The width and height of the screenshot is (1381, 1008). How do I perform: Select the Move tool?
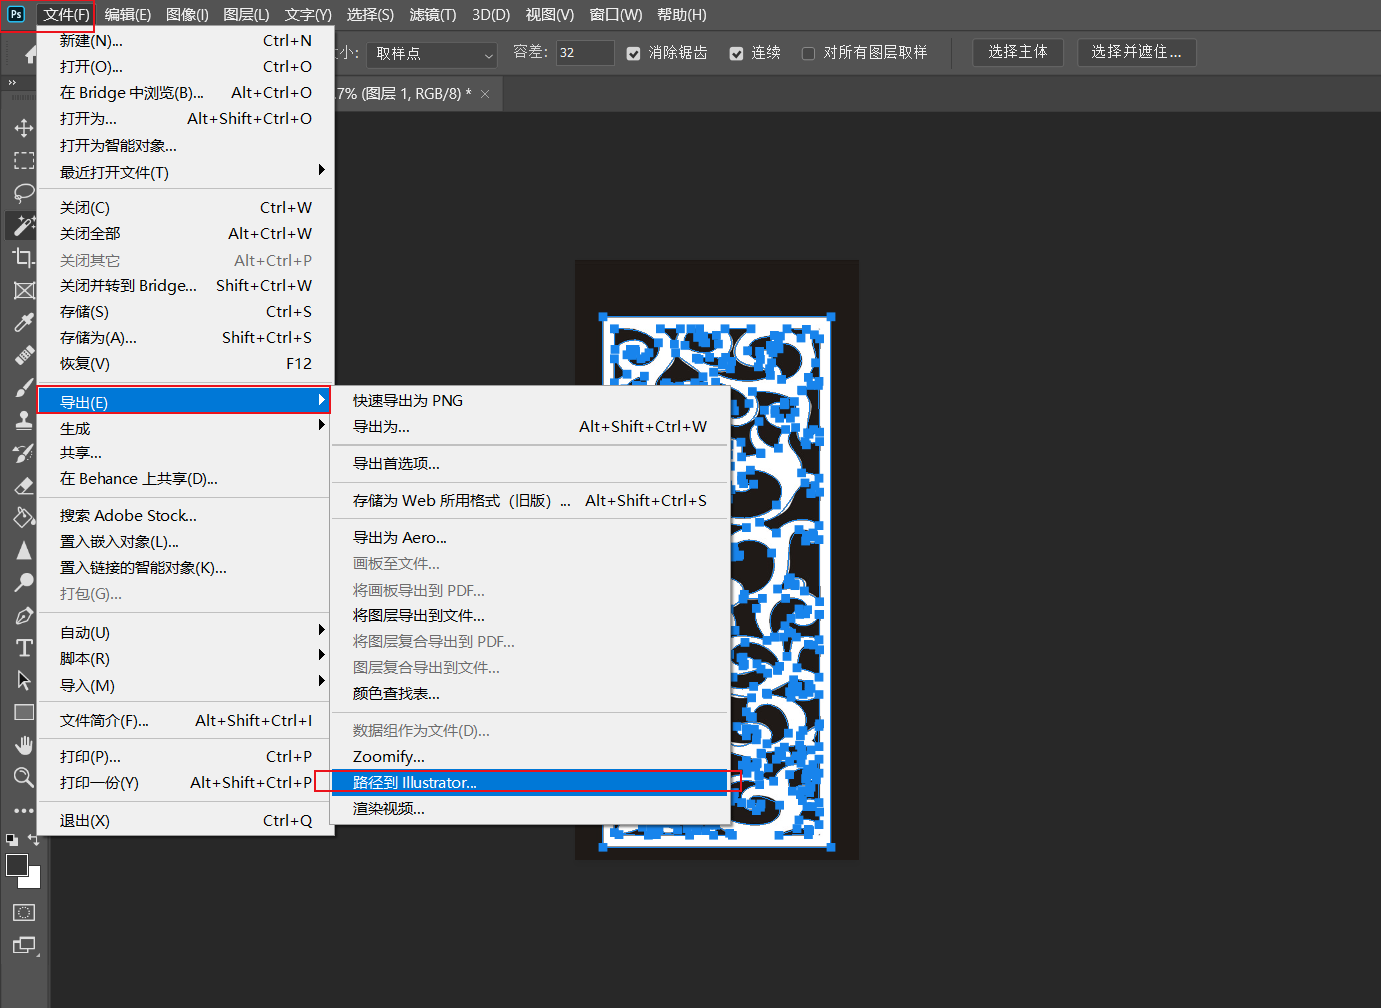tap(24, 128)
